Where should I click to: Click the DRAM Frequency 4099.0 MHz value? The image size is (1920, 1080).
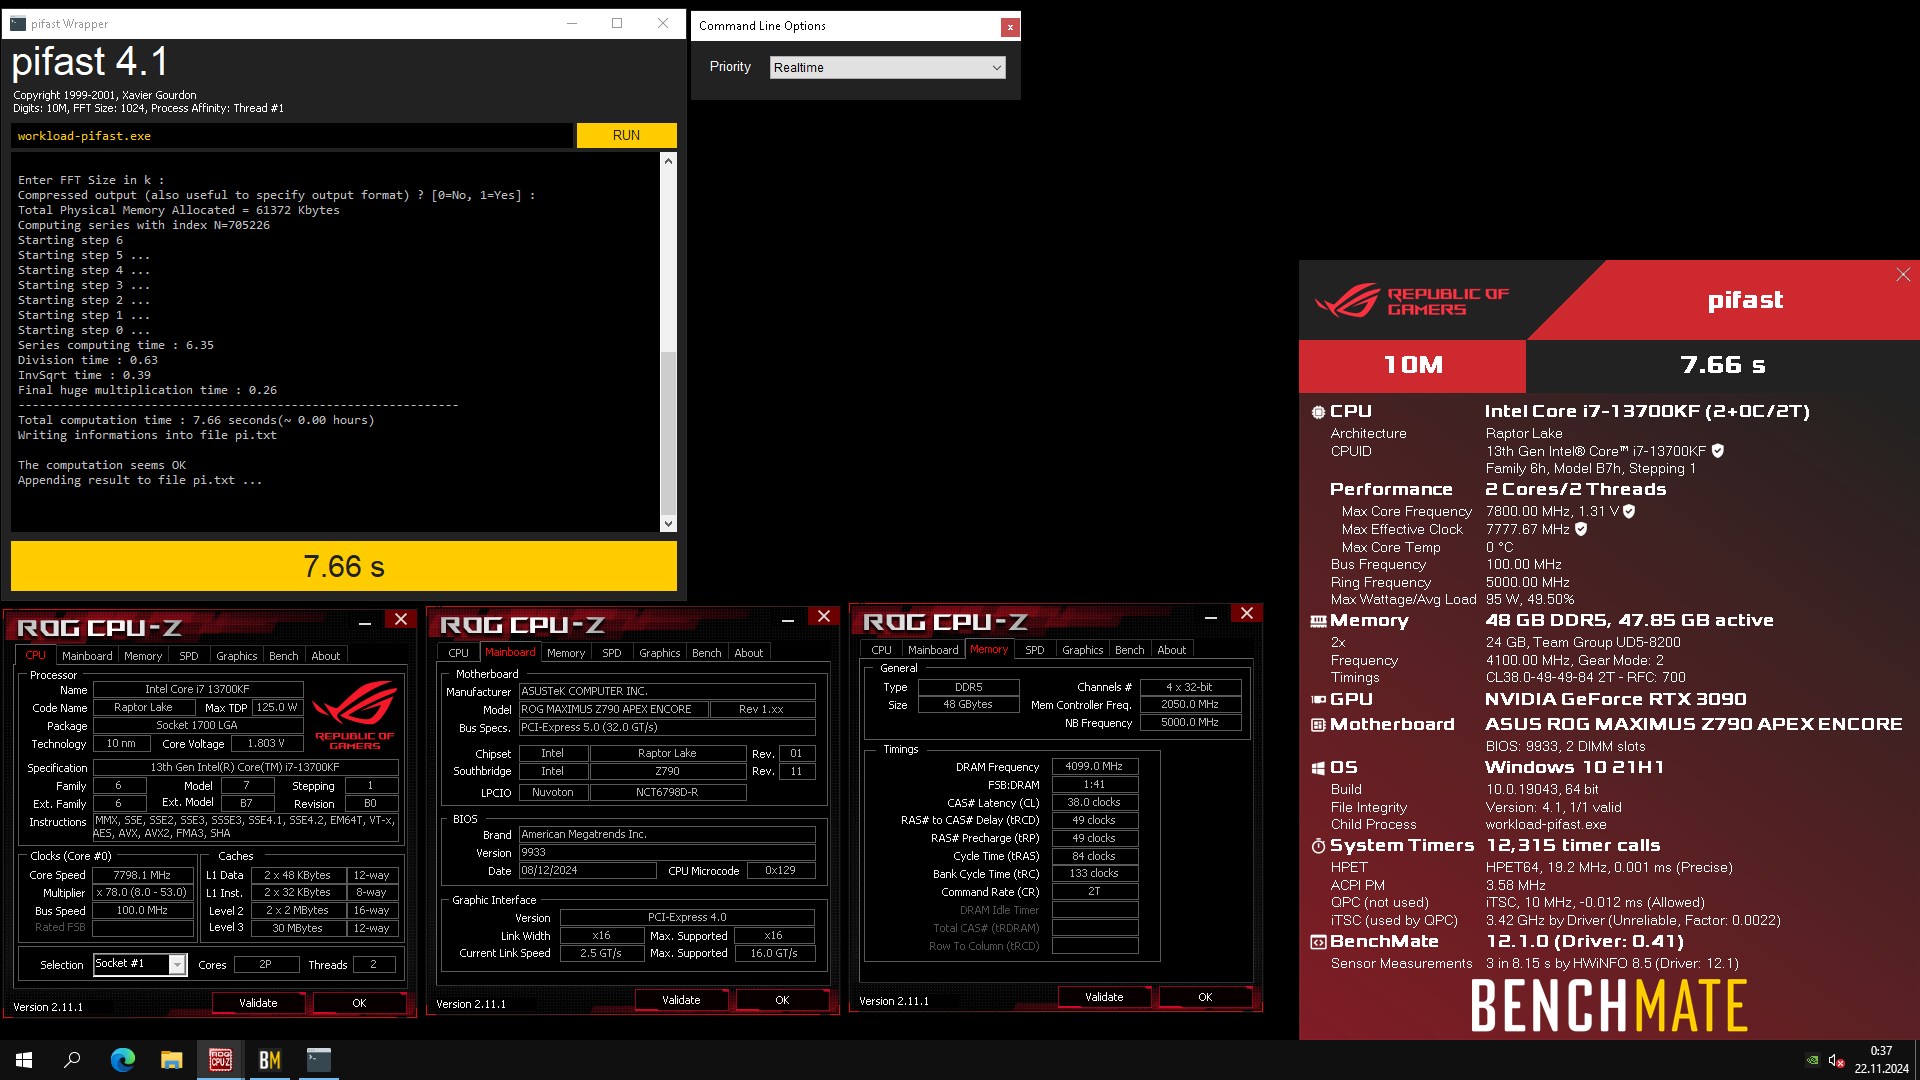(x=1094, y=766)
